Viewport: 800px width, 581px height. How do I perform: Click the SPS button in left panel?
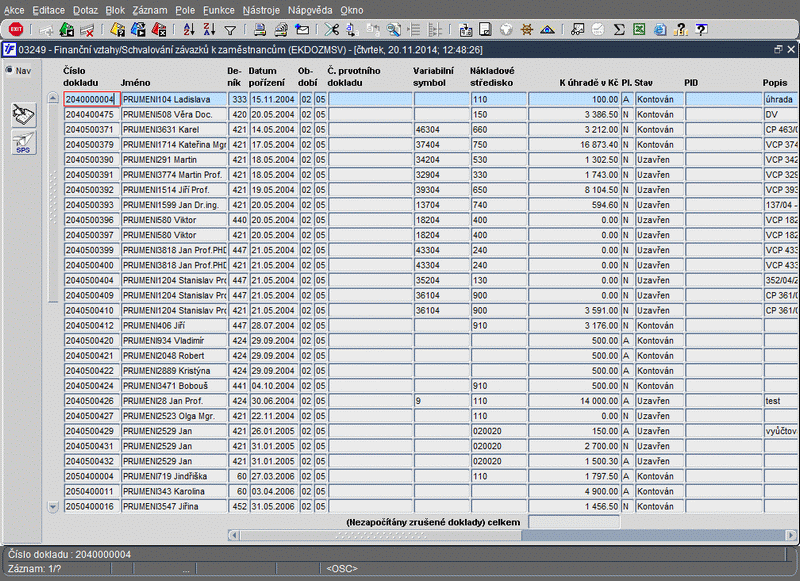23,142
